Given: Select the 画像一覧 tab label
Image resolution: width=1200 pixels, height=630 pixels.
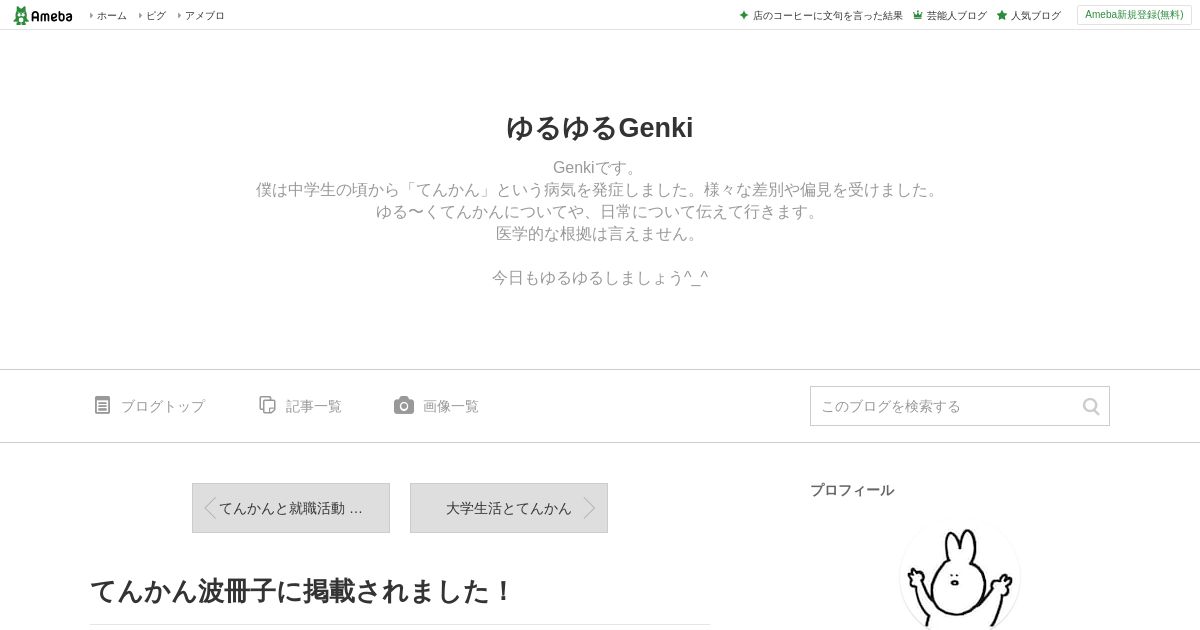Looking at the screenshot, I should point(451,406).
